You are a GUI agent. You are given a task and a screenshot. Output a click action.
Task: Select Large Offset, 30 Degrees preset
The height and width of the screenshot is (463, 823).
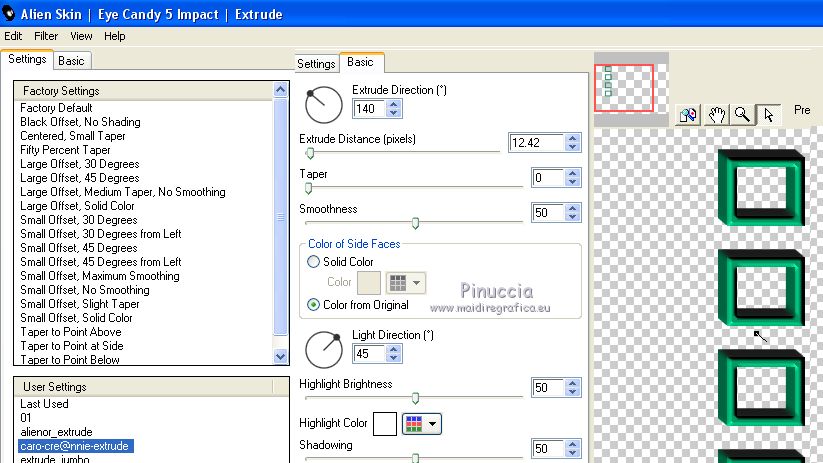(x=79, y=164)
